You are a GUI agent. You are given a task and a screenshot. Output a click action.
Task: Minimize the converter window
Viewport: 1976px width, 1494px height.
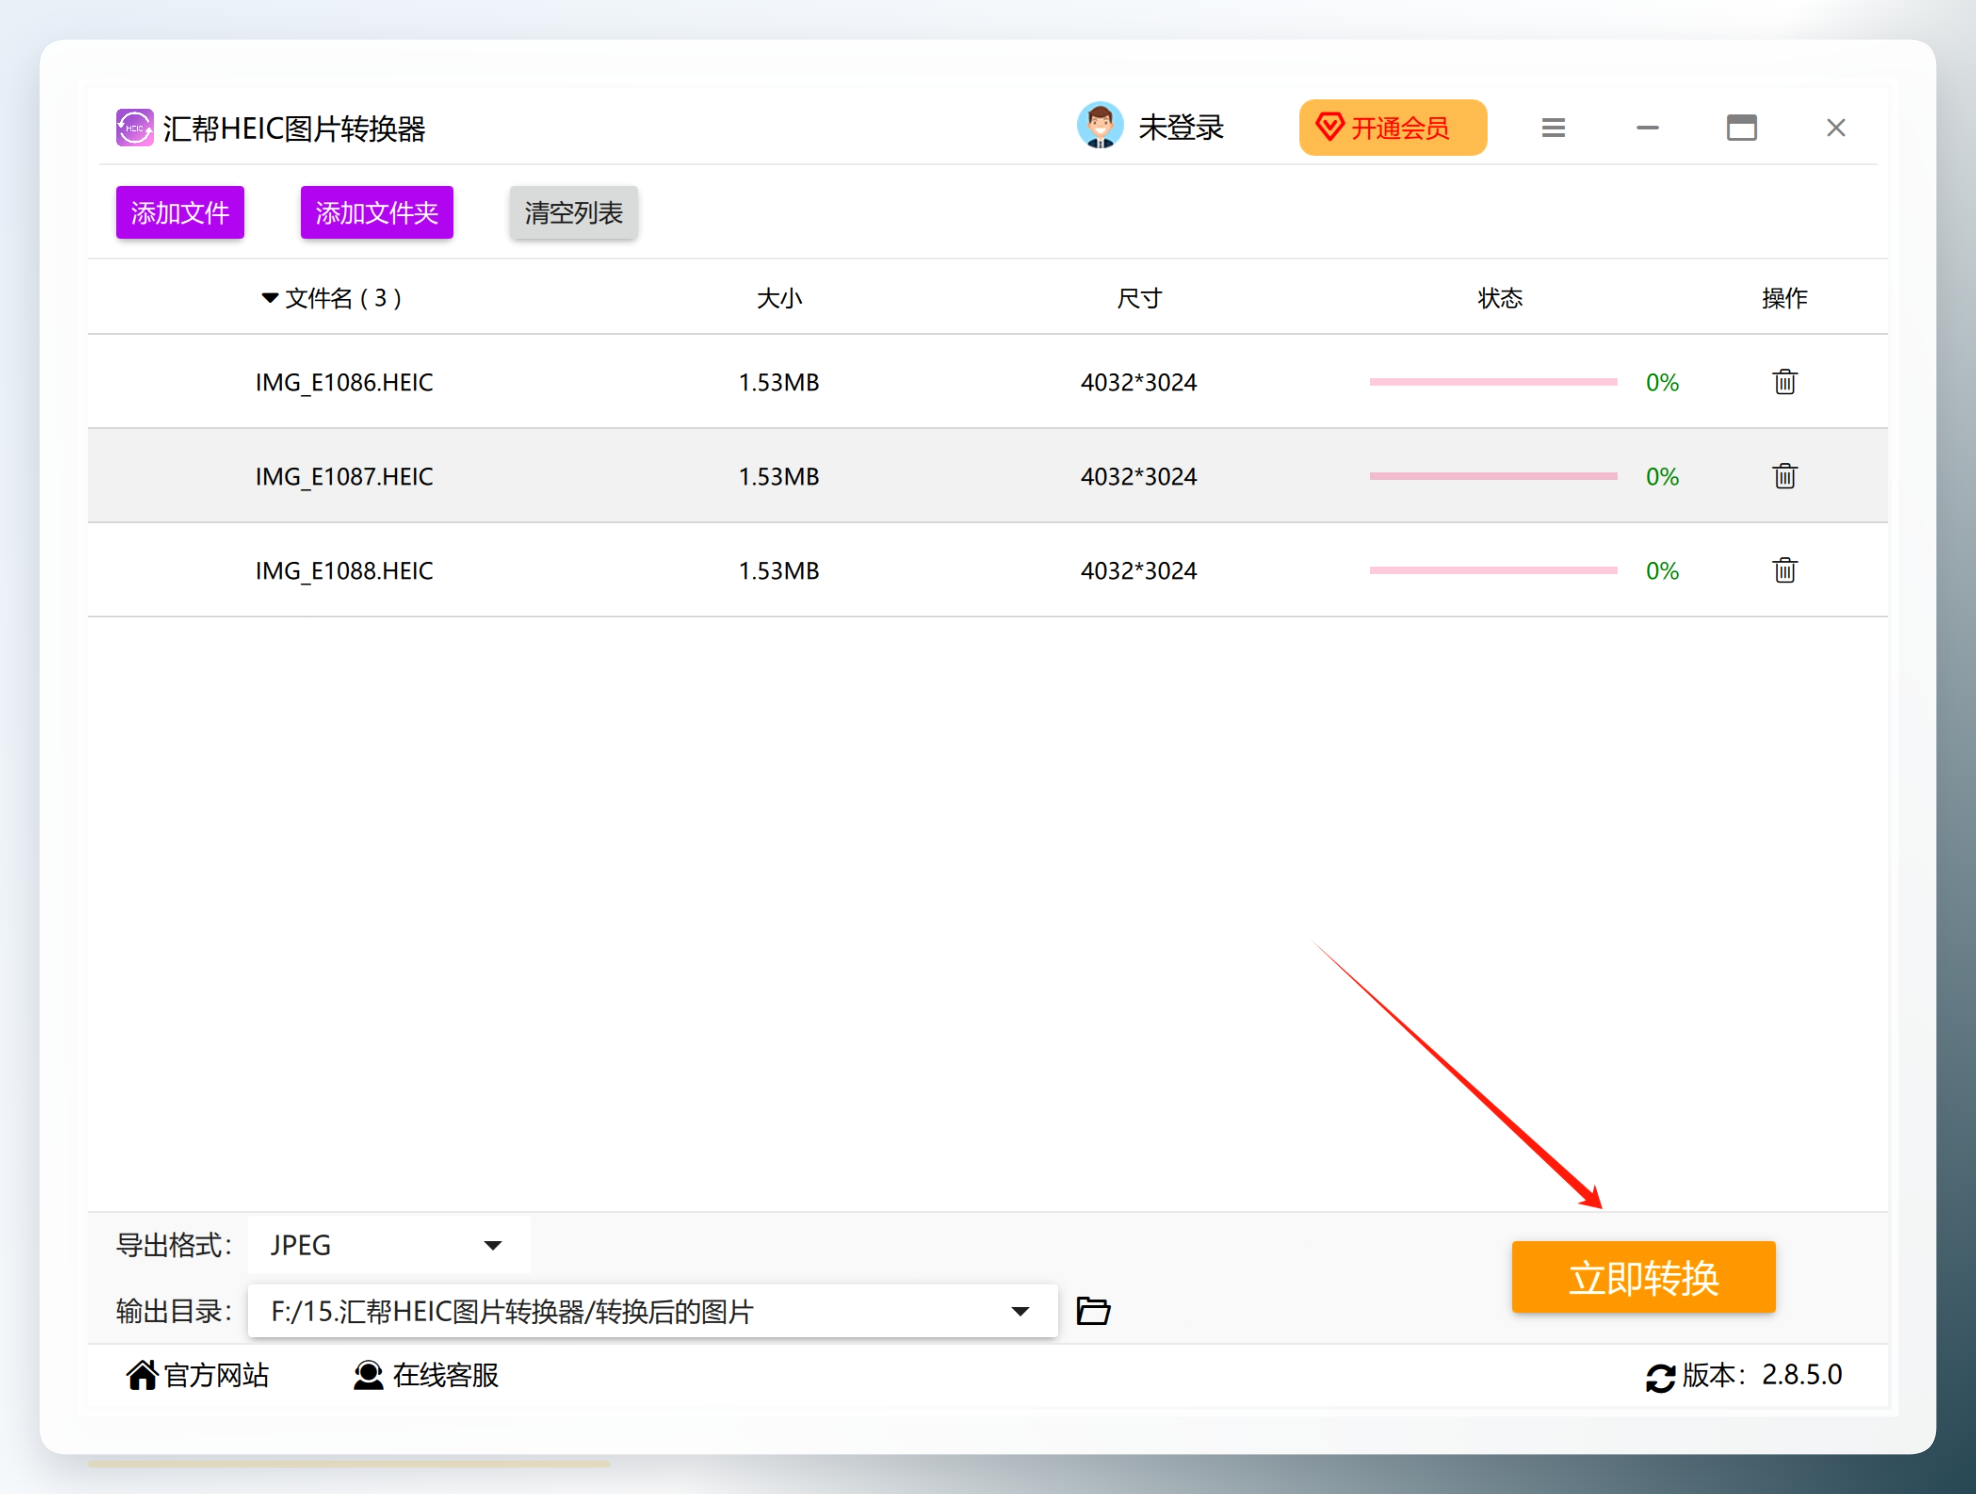point(1648,128)
